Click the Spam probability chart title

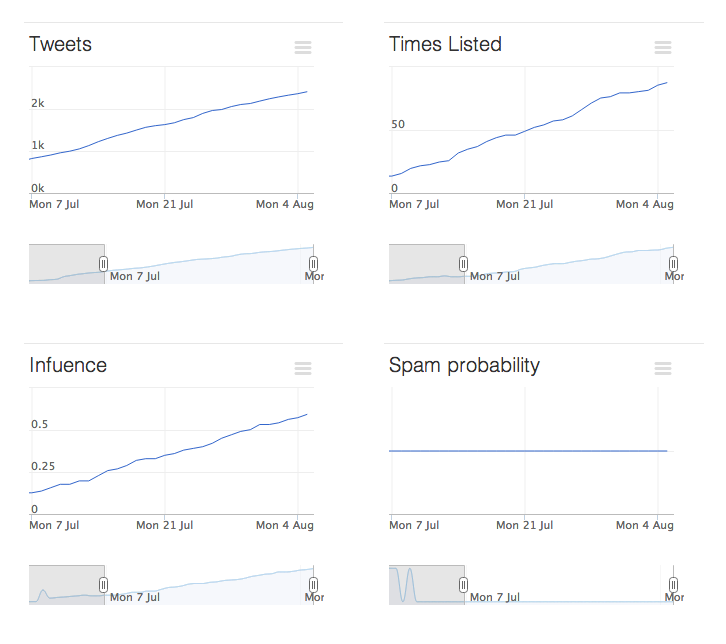pyautogui.click(x=464, y=365)
